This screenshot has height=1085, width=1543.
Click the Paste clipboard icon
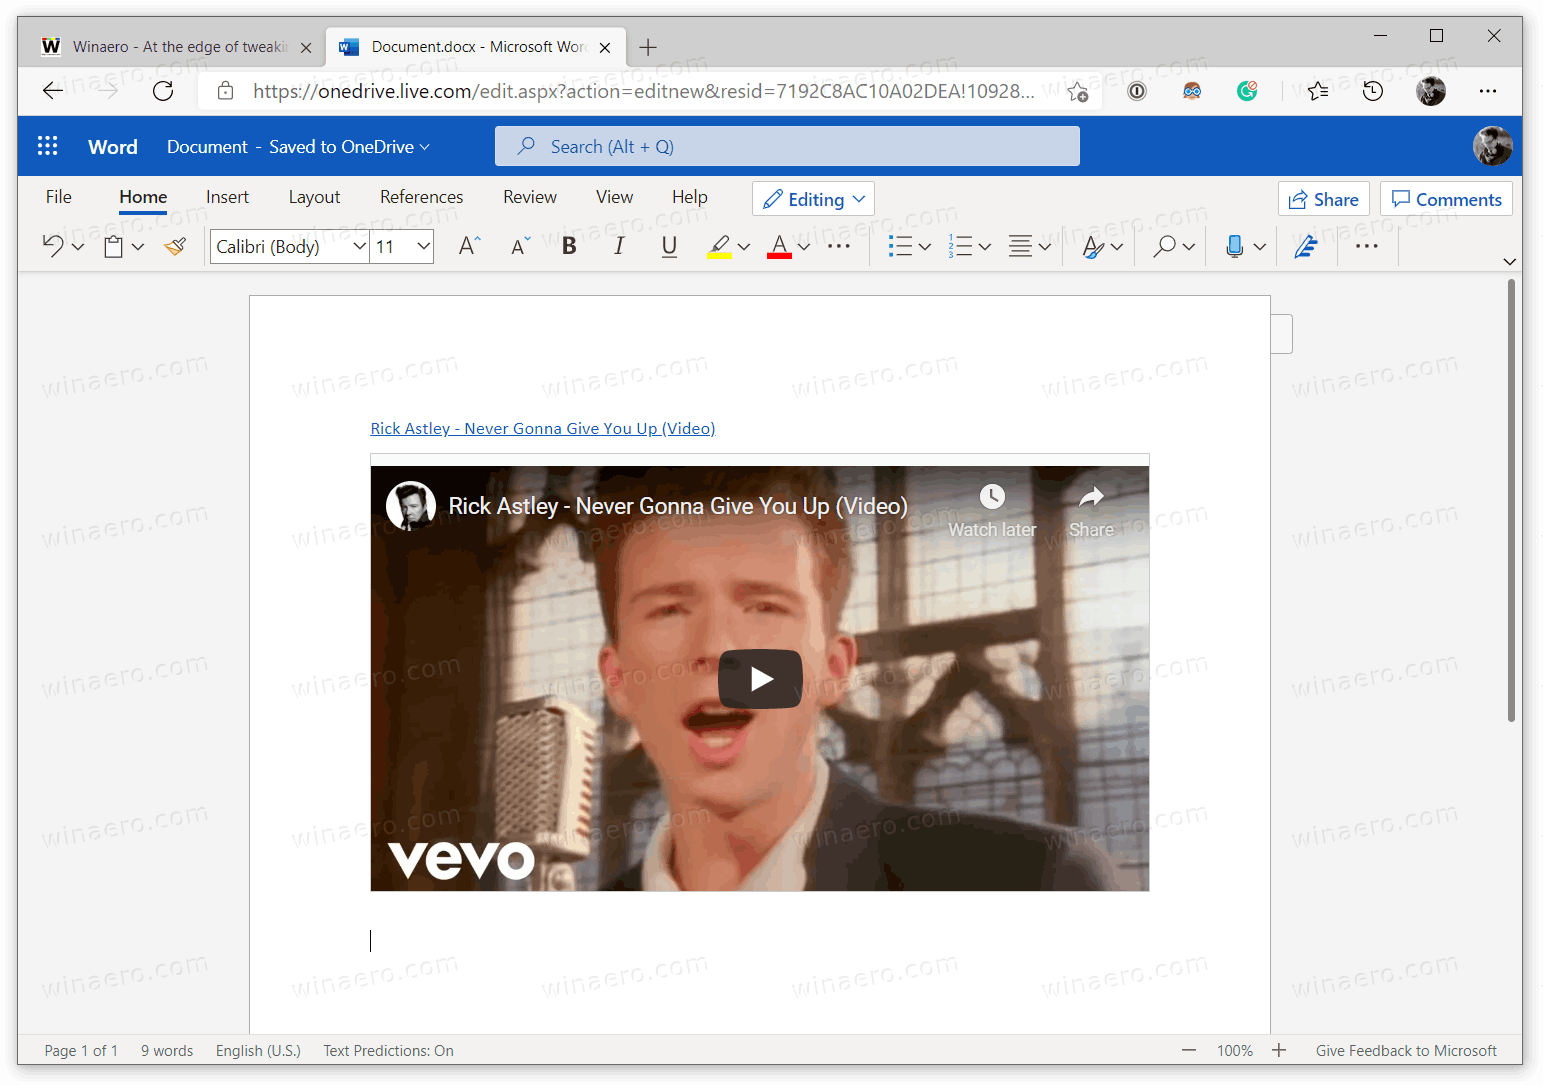pyautogui.click(x=114, y=246)
